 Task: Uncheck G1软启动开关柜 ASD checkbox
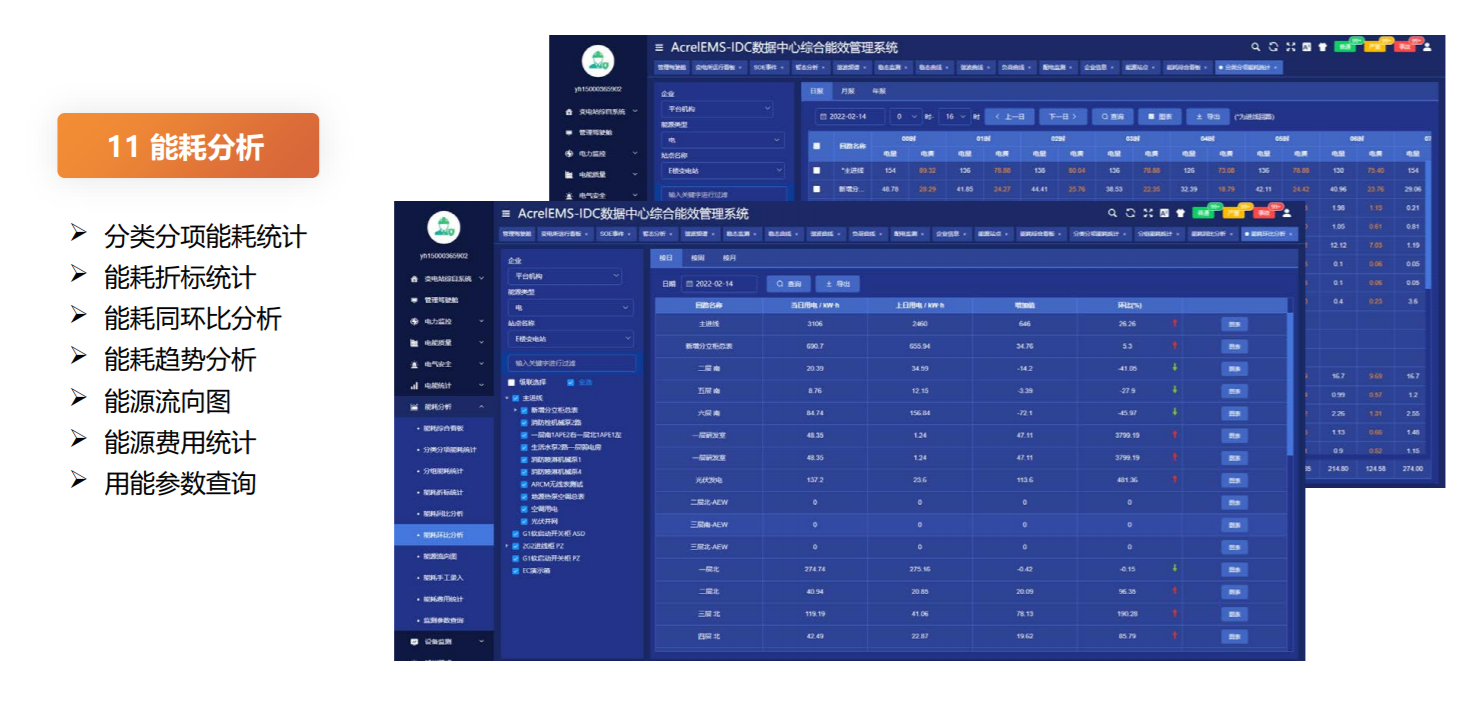(516, 534)
